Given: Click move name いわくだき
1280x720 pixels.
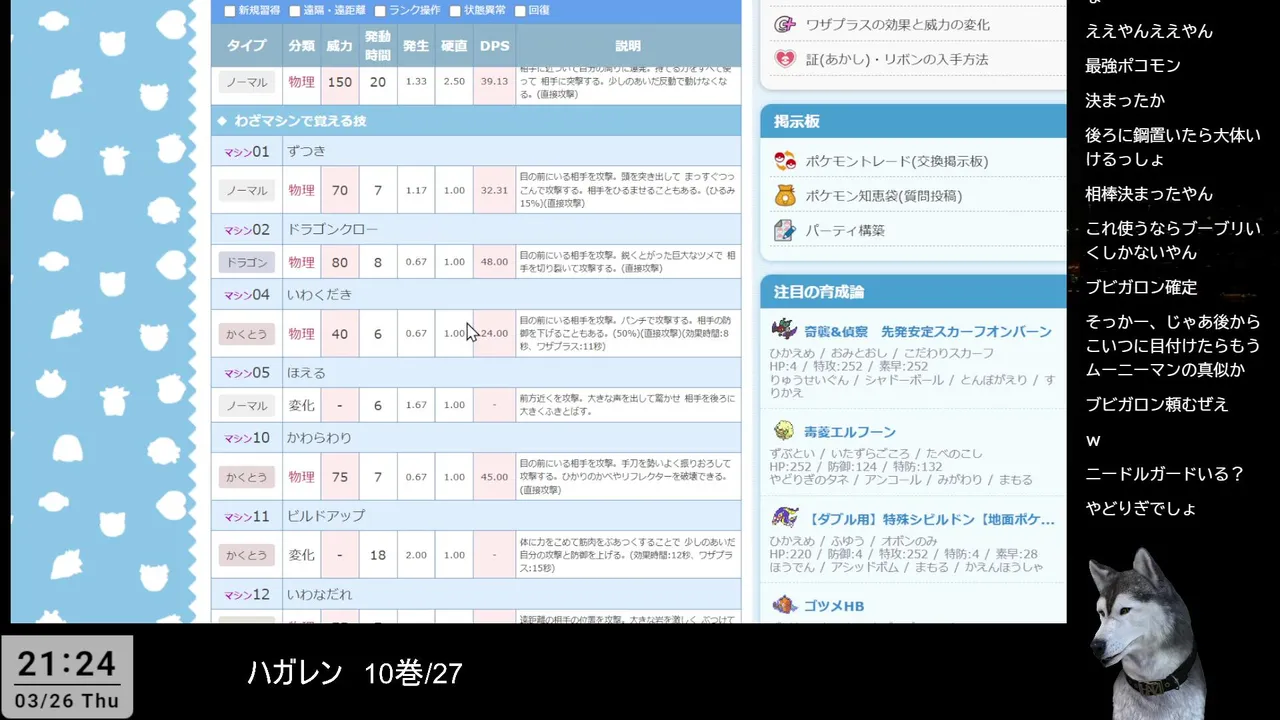Looking at the screenshot, I should (x=319, y=294).
